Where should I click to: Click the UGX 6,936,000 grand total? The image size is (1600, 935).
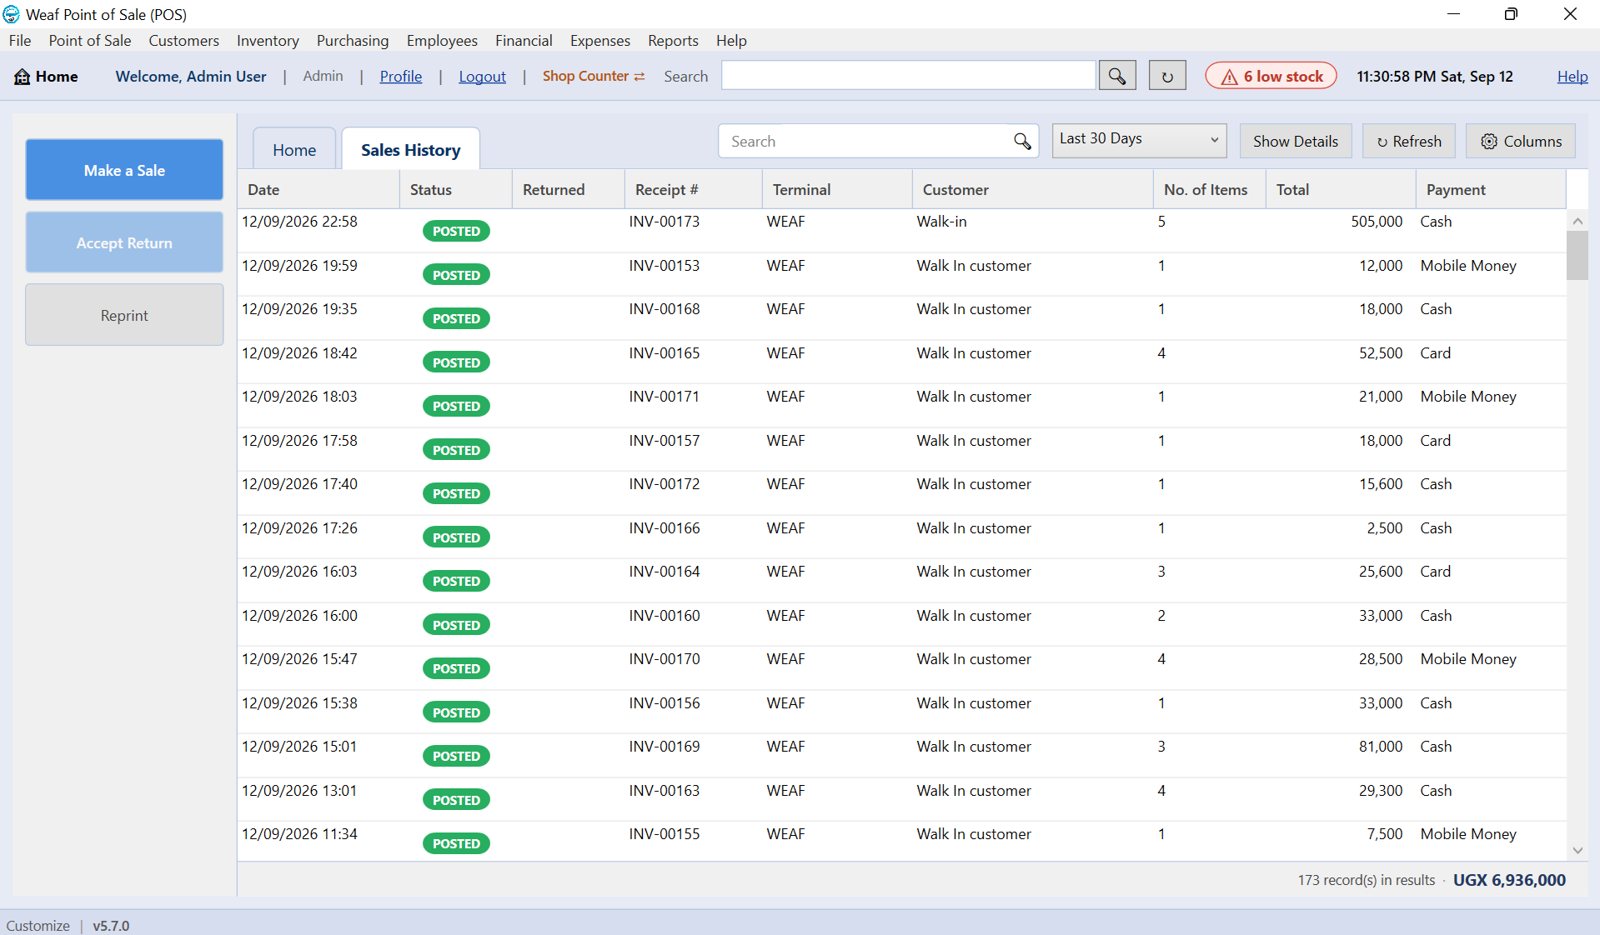(x=1509, y=880)
